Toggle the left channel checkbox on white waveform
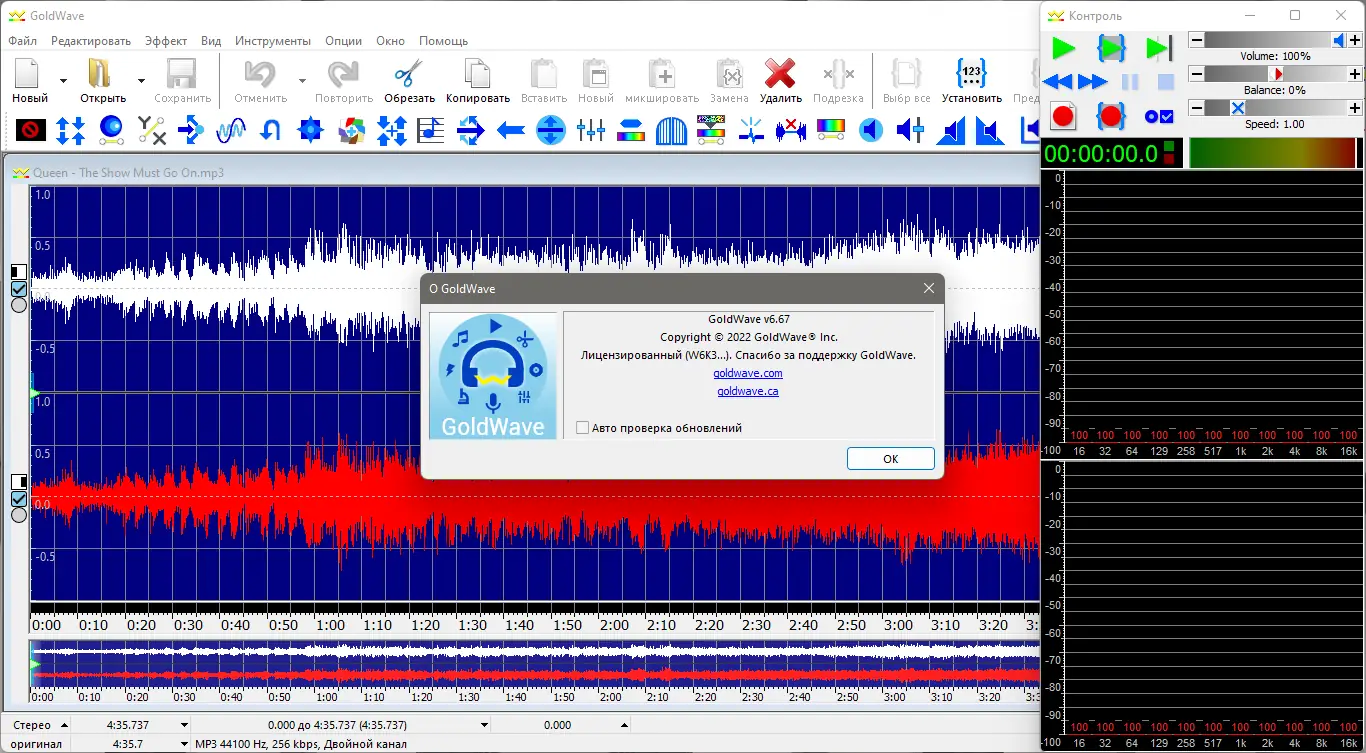Viewport: 1366px width, 753px height. [18, 289]
